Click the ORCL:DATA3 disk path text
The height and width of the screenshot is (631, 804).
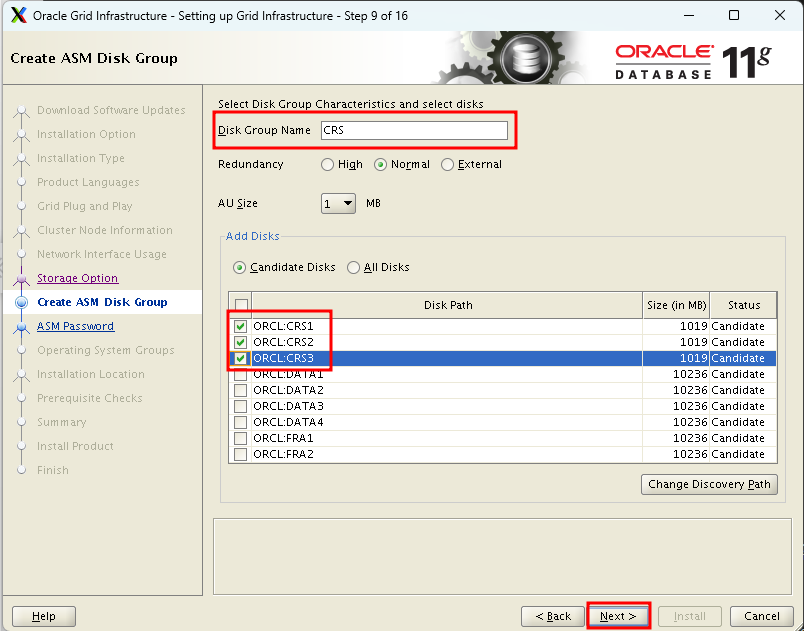point(288,406)
